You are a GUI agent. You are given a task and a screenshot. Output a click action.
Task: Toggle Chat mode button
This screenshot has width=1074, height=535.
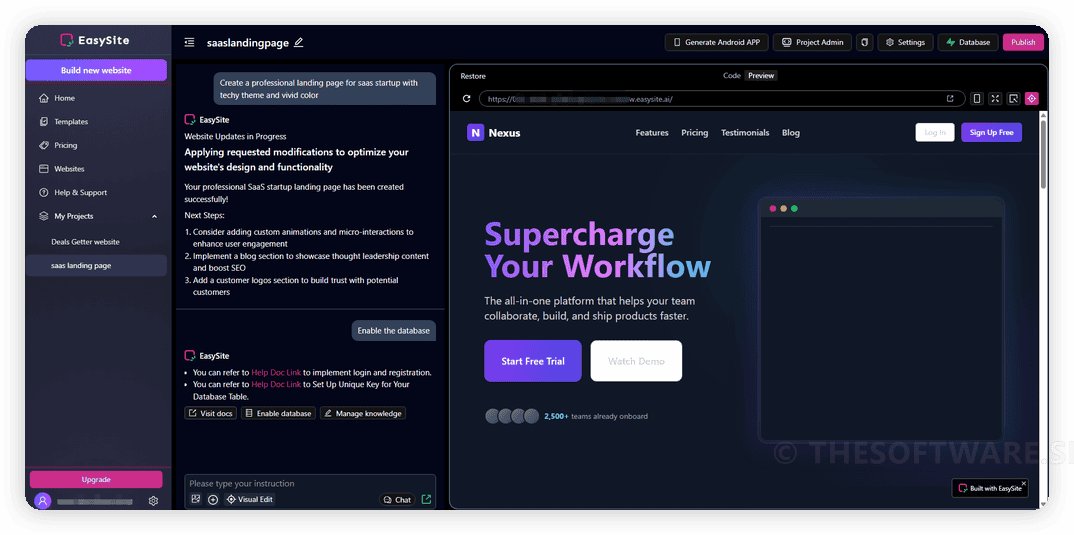point(397,499)
